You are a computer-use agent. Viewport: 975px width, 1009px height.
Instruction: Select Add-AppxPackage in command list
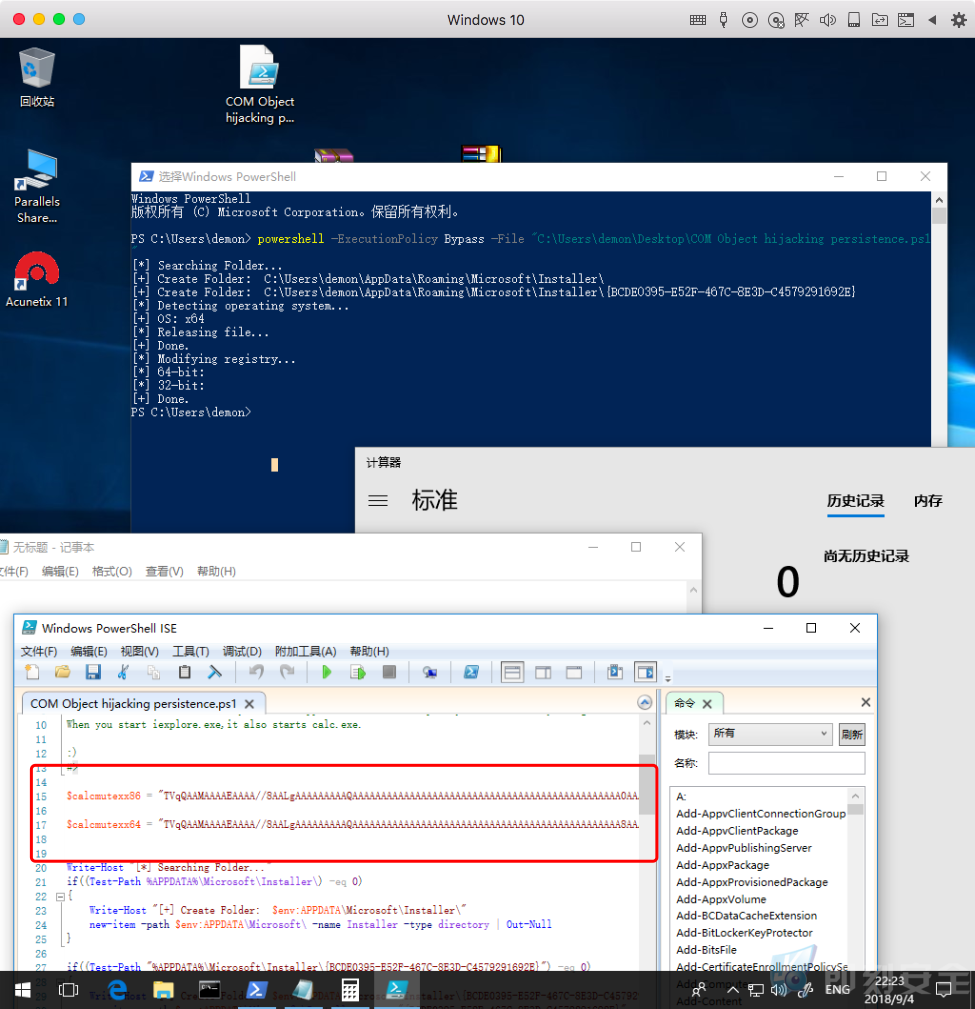(722, 865)
